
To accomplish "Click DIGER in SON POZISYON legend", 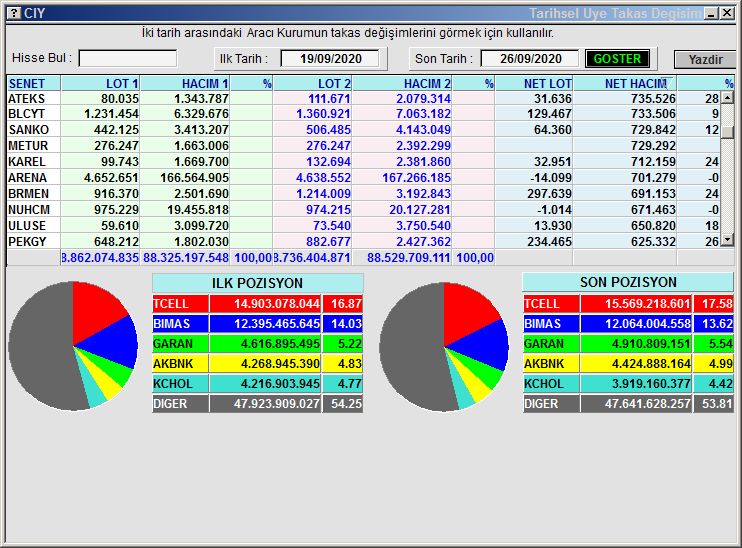I will click(x=551, y=404).
